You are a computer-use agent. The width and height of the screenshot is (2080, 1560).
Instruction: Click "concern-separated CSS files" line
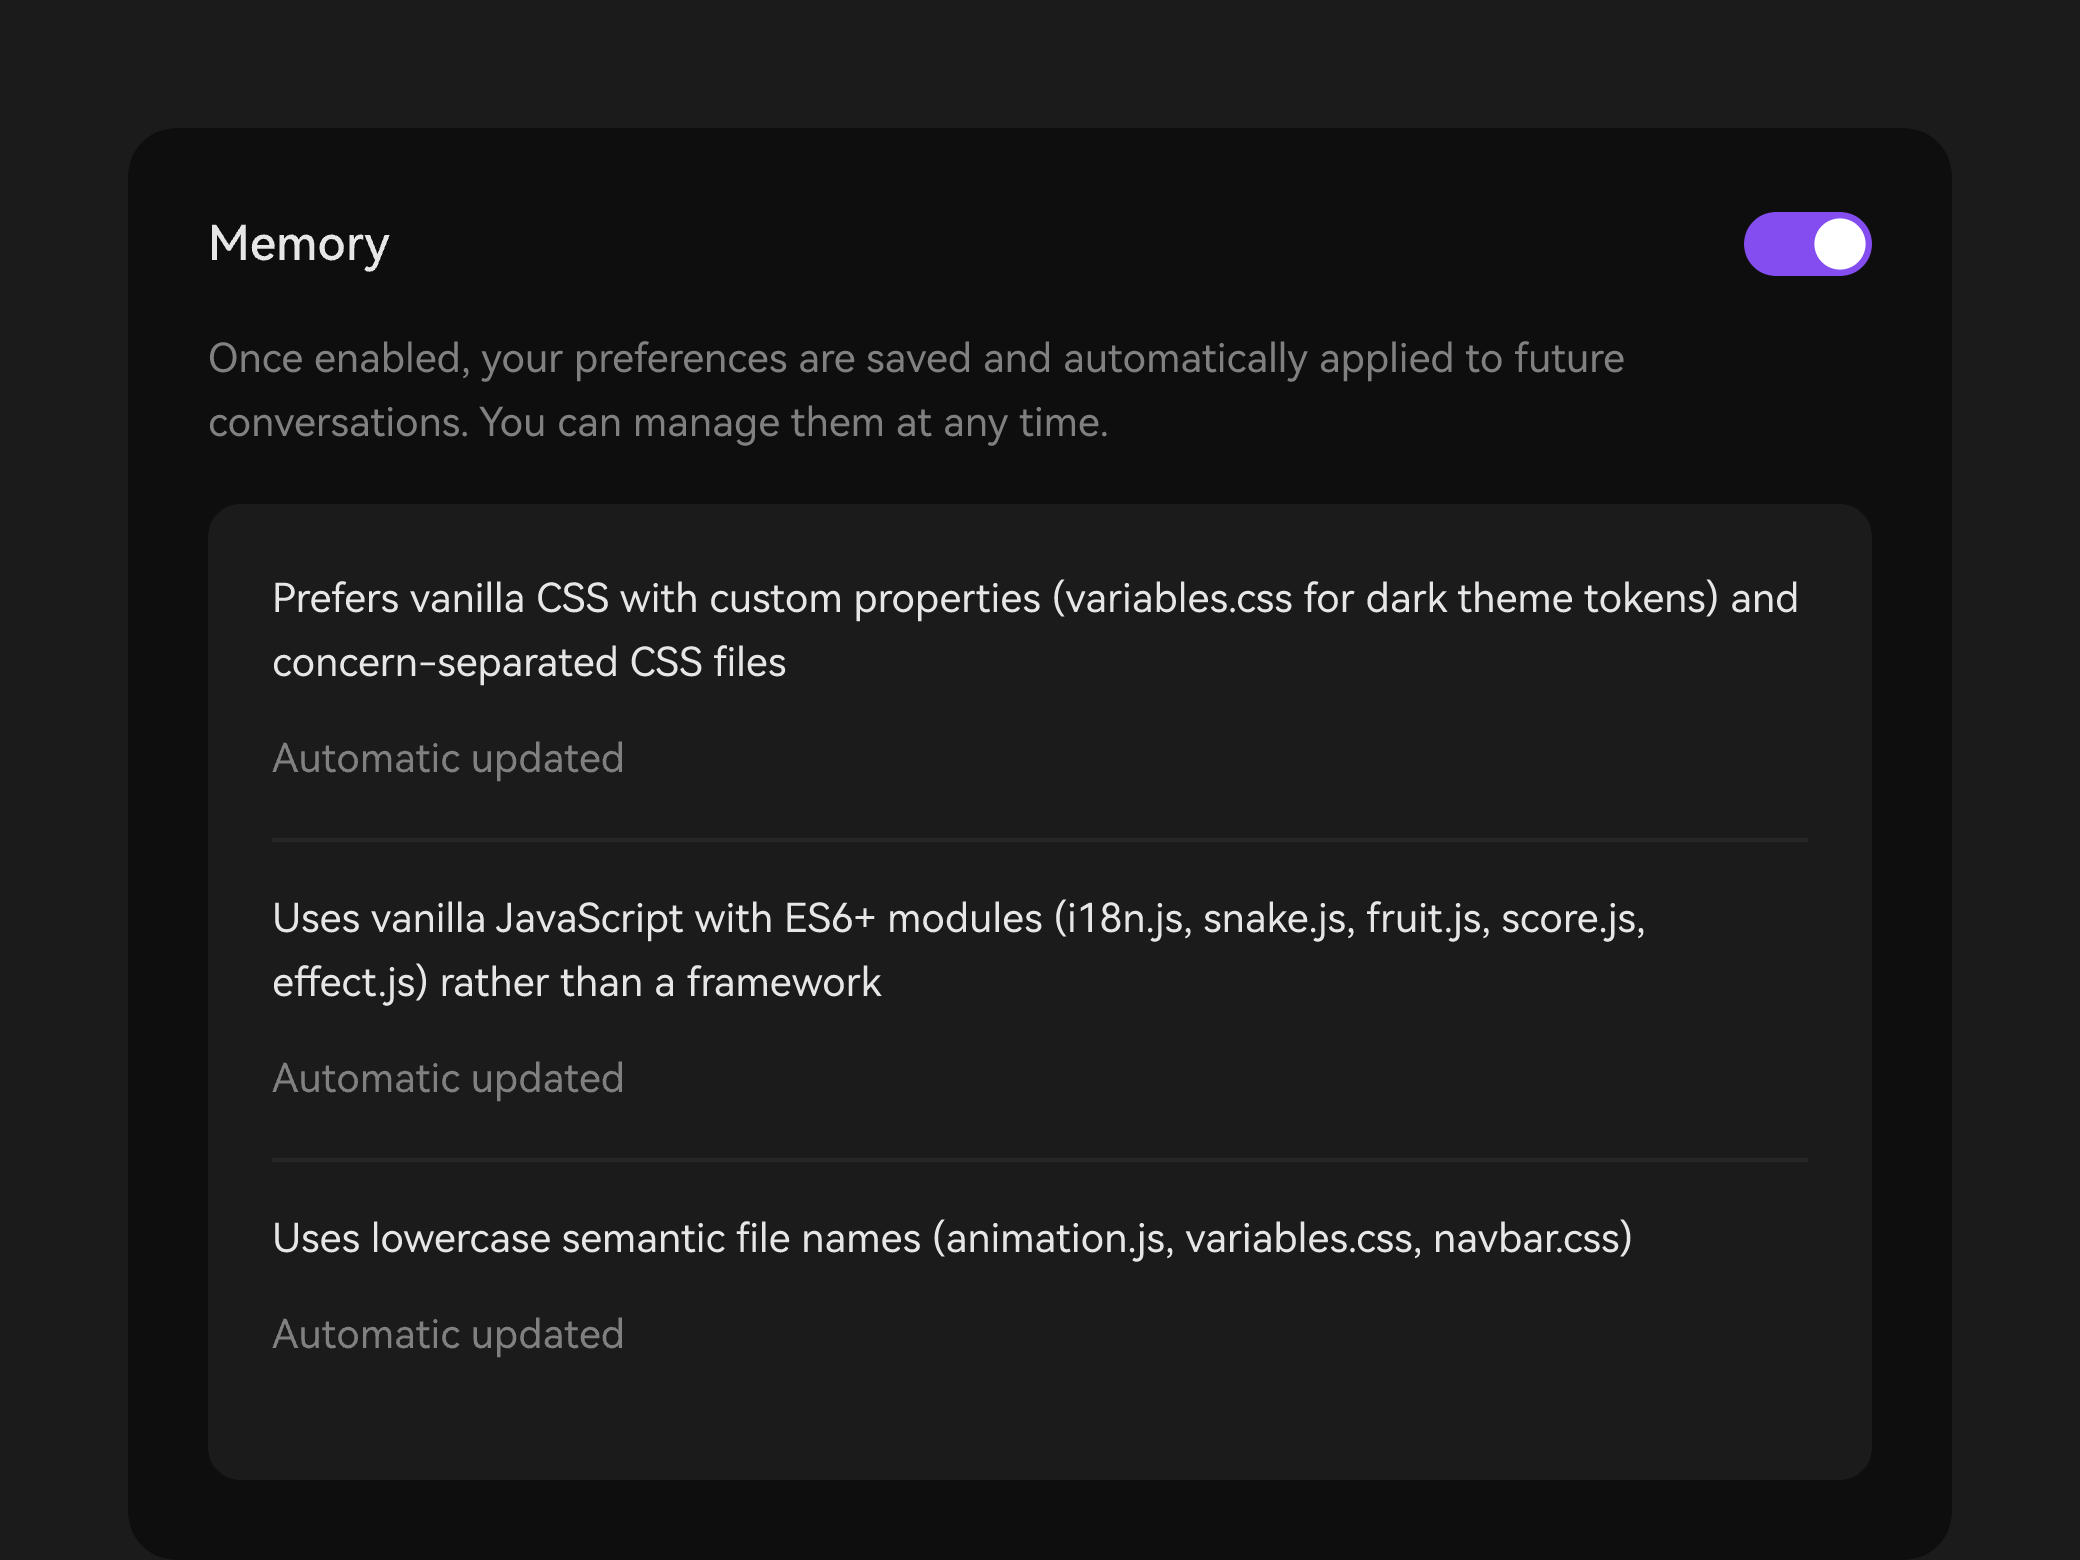pos(529,662)
